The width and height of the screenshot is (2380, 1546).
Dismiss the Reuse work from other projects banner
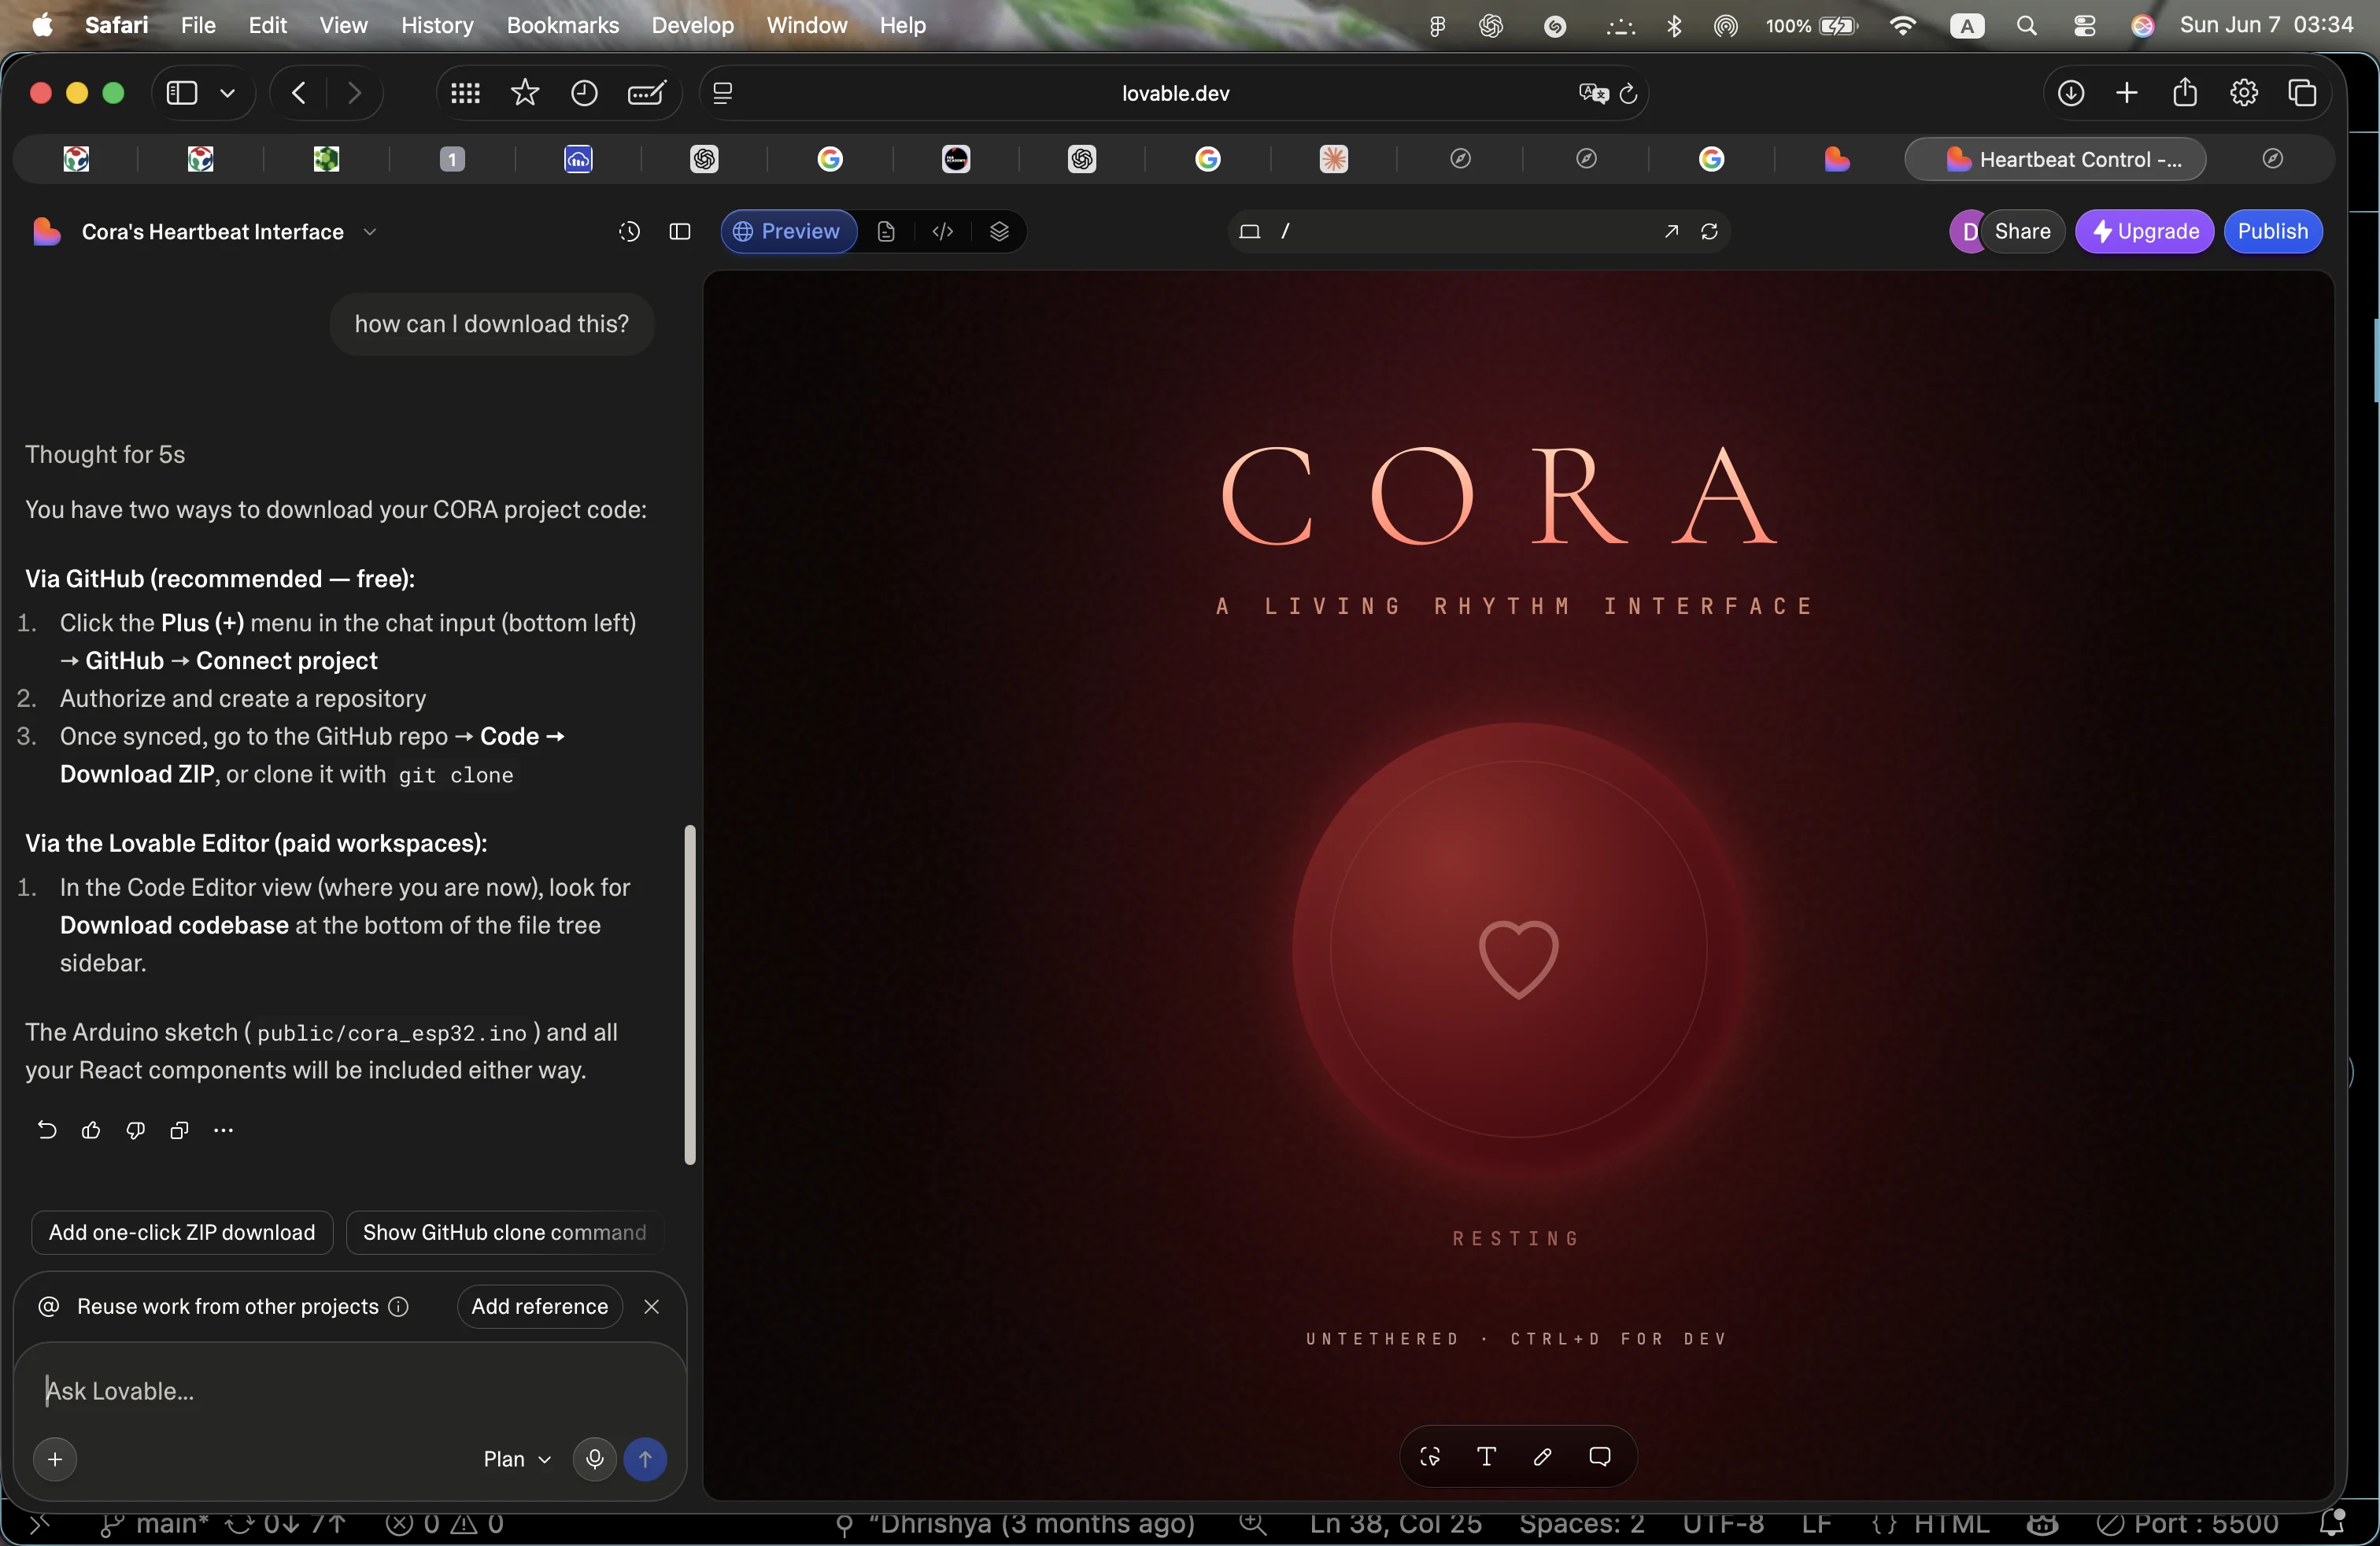[x=652, y=1307]
